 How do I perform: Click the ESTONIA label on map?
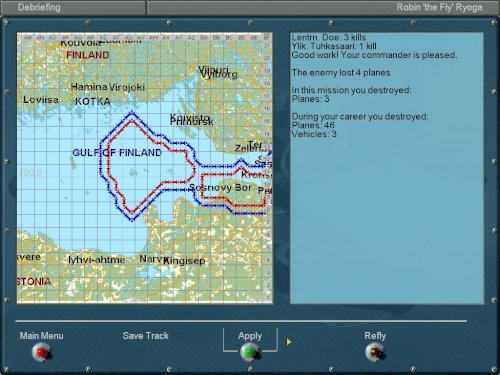[x=34, y=281]
